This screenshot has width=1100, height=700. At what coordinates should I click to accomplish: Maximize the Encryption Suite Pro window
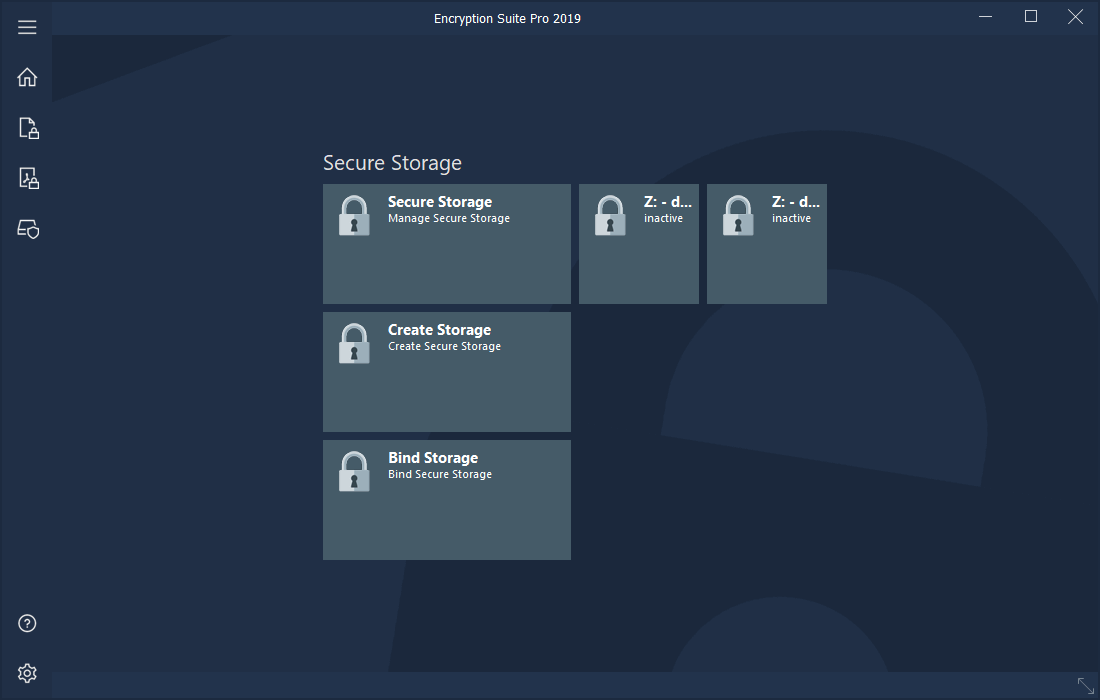click(1030, 16)
